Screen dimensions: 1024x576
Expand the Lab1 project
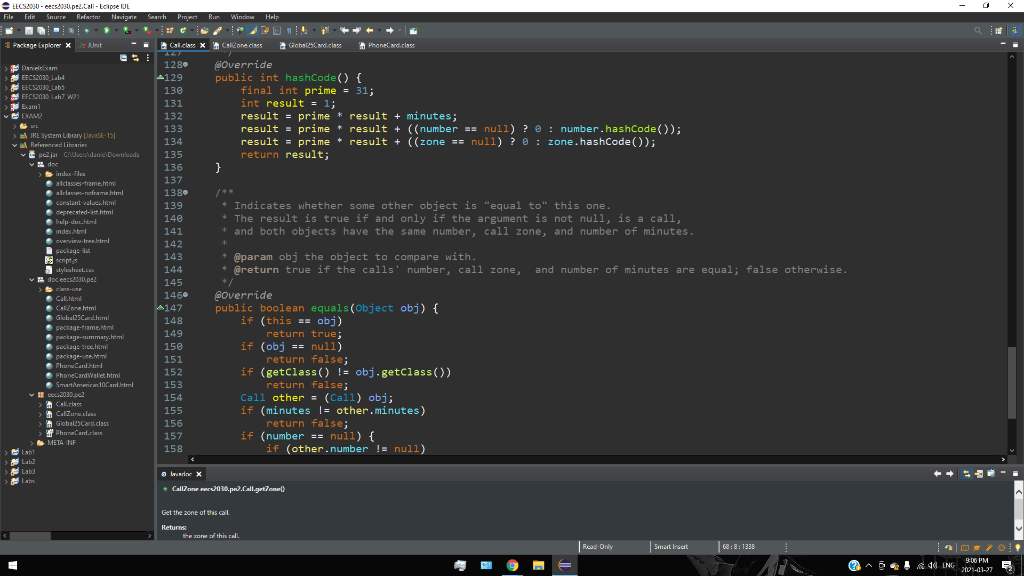pyautogui.click(x=7, y=452)
